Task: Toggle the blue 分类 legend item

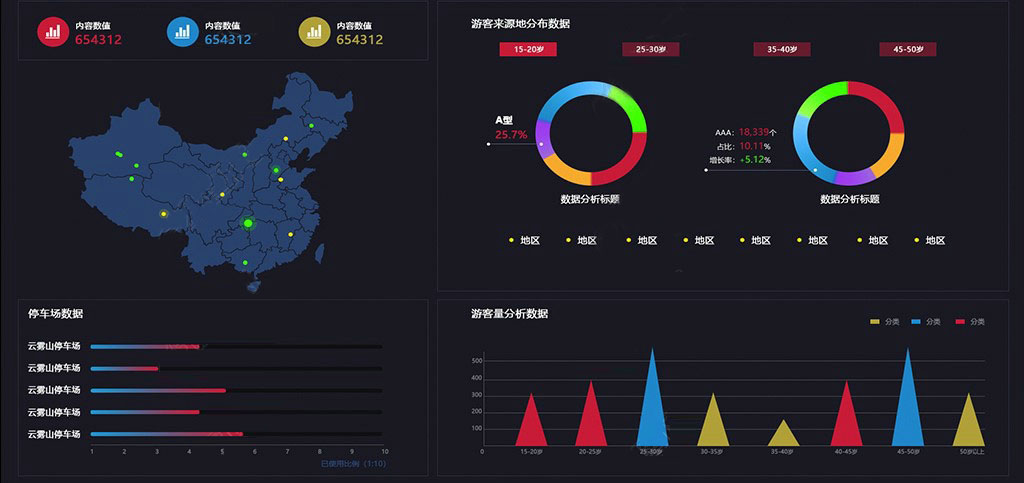Action: (927, 321)
